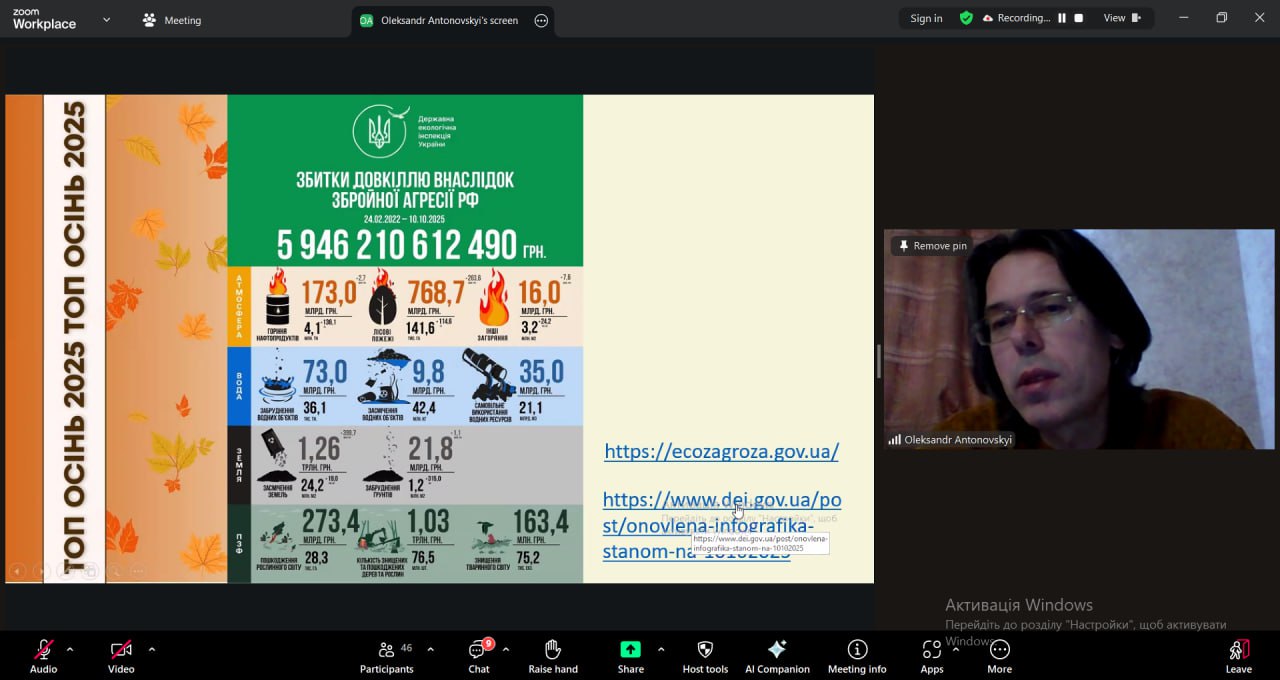Open the More menu
Image resolution: width=1280 pixels, height=680 pixels.
[999, 656]
